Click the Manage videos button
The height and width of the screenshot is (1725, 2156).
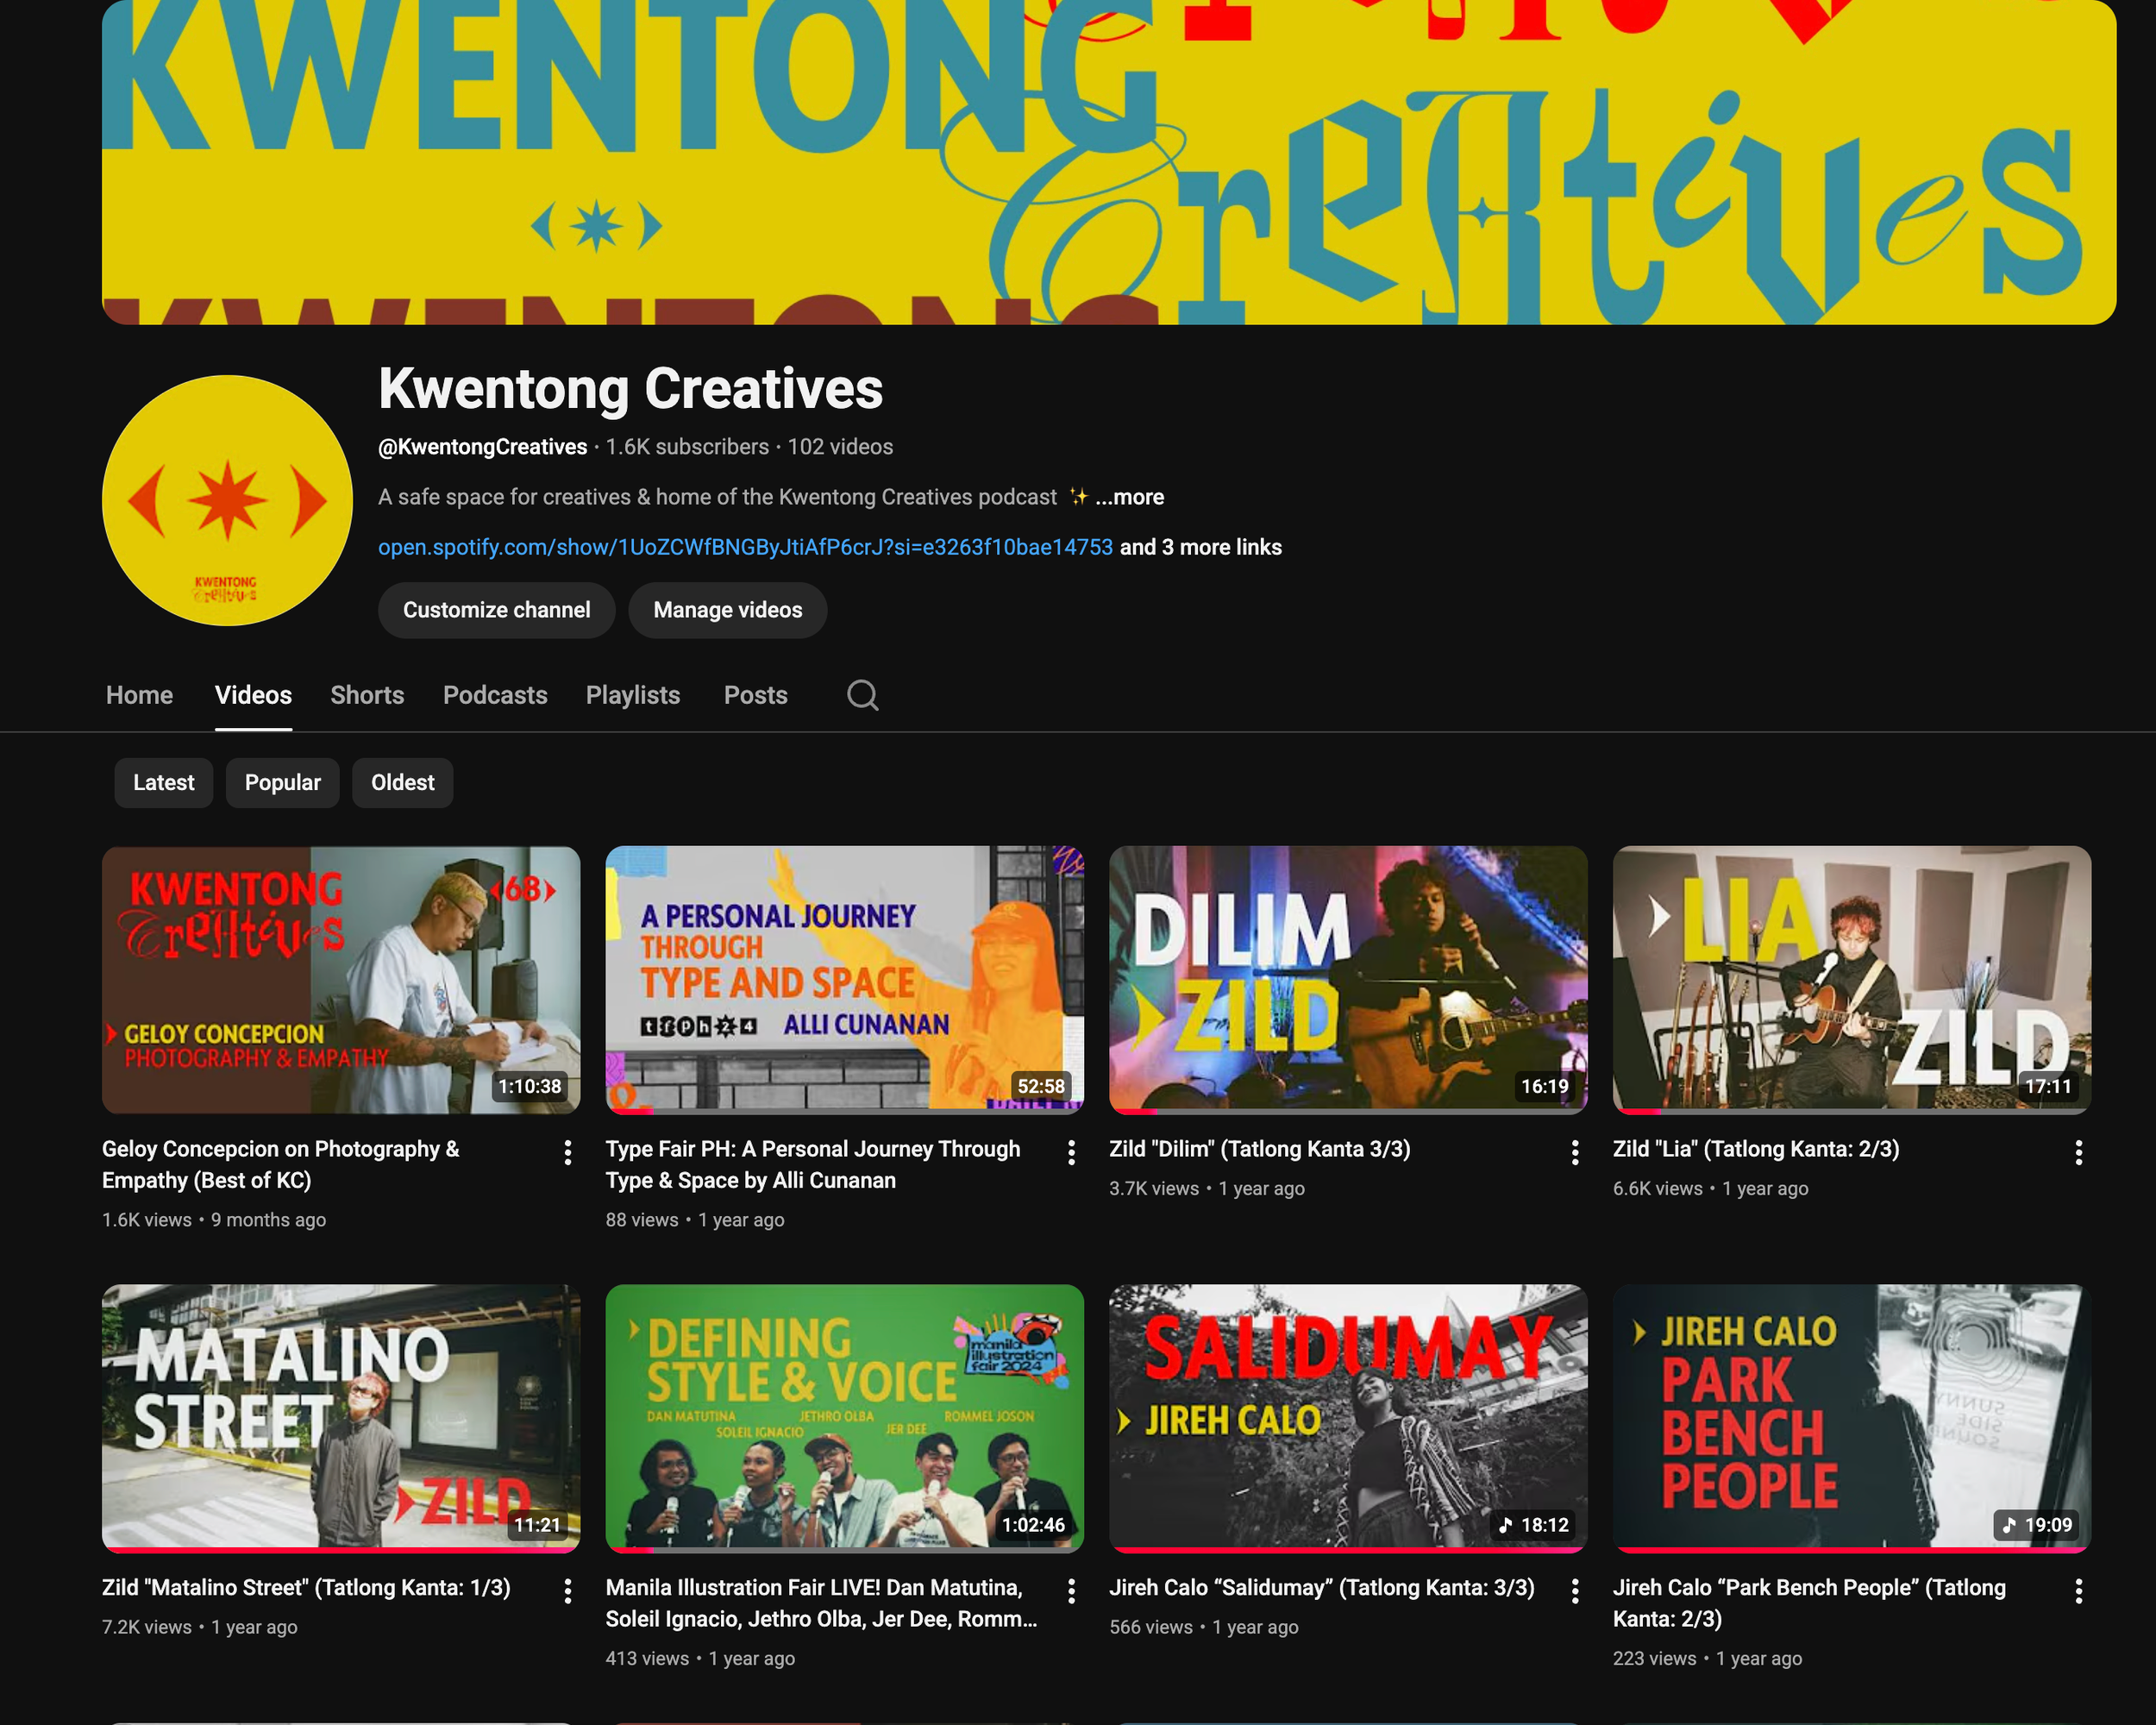coord(727,610)
